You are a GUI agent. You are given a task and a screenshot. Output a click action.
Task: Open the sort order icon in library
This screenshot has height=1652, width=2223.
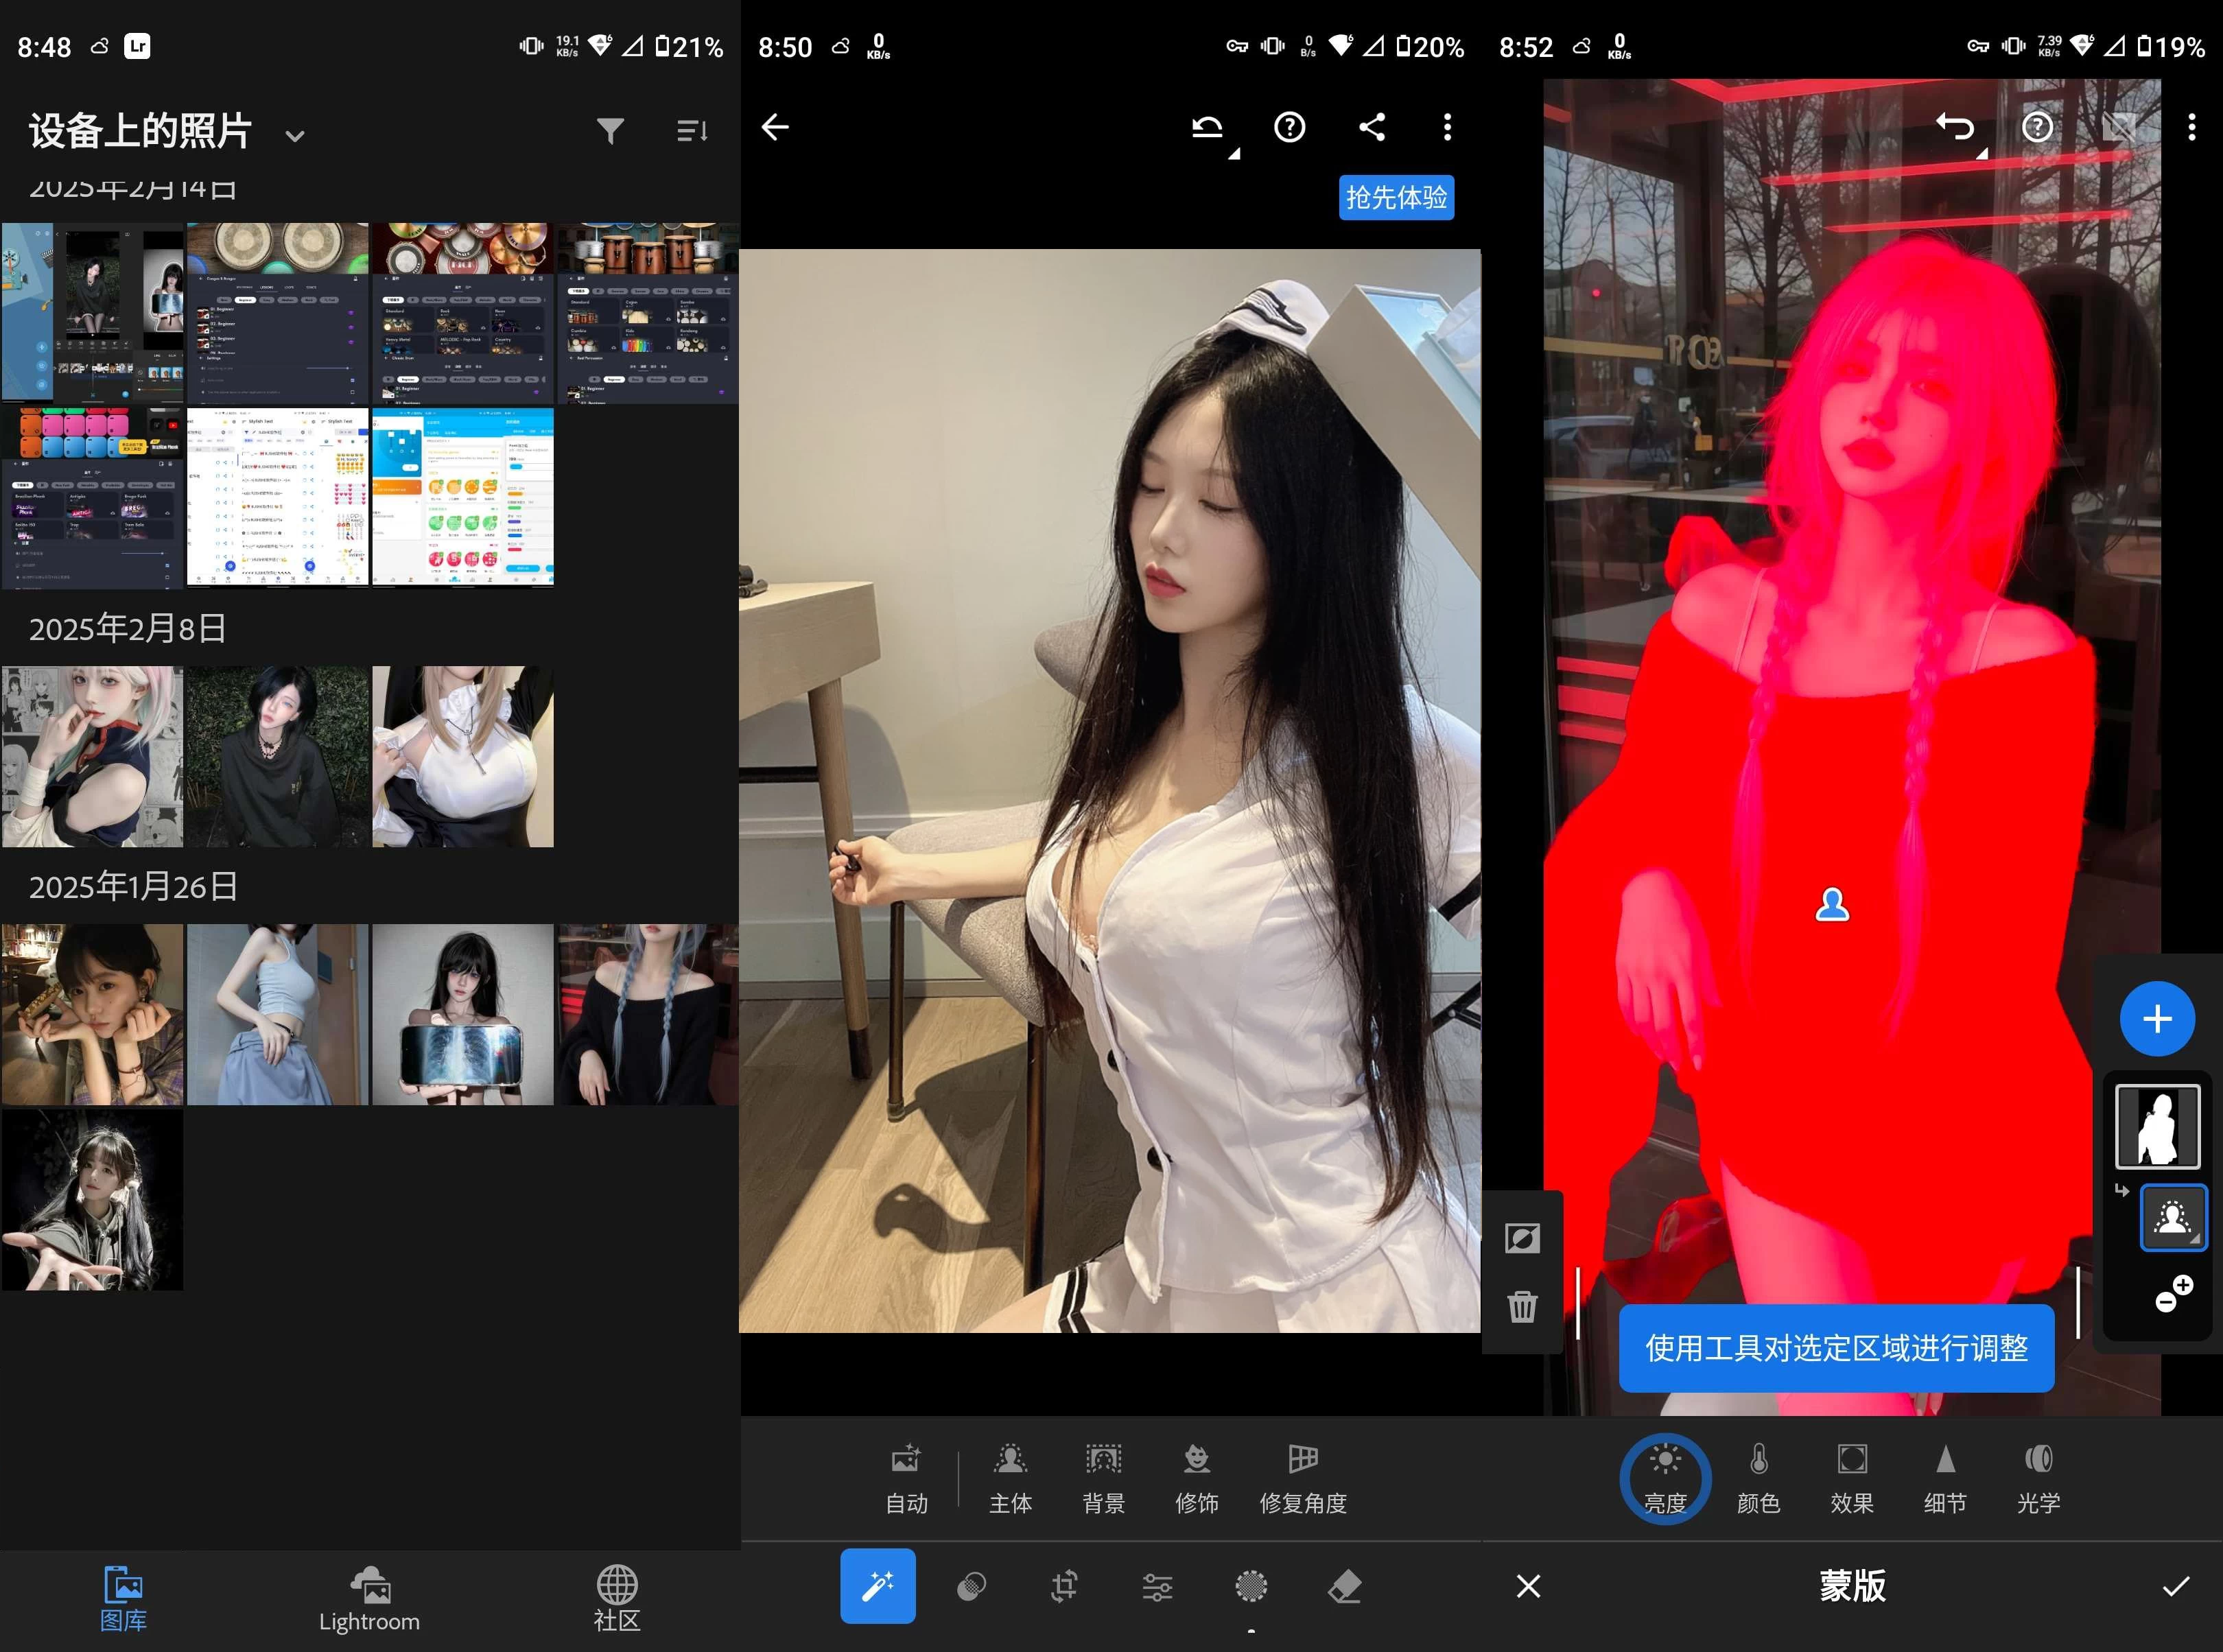[692, 131]
